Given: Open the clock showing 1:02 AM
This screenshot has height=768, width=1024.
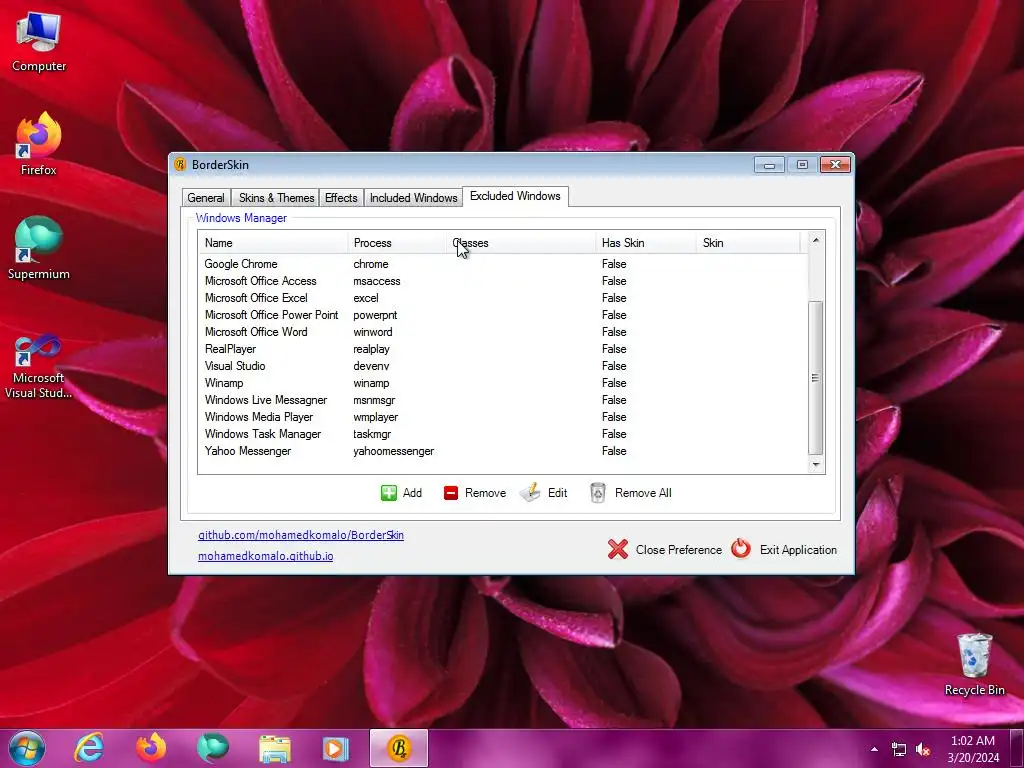Looking at the screenshot, I should point(973,749).
